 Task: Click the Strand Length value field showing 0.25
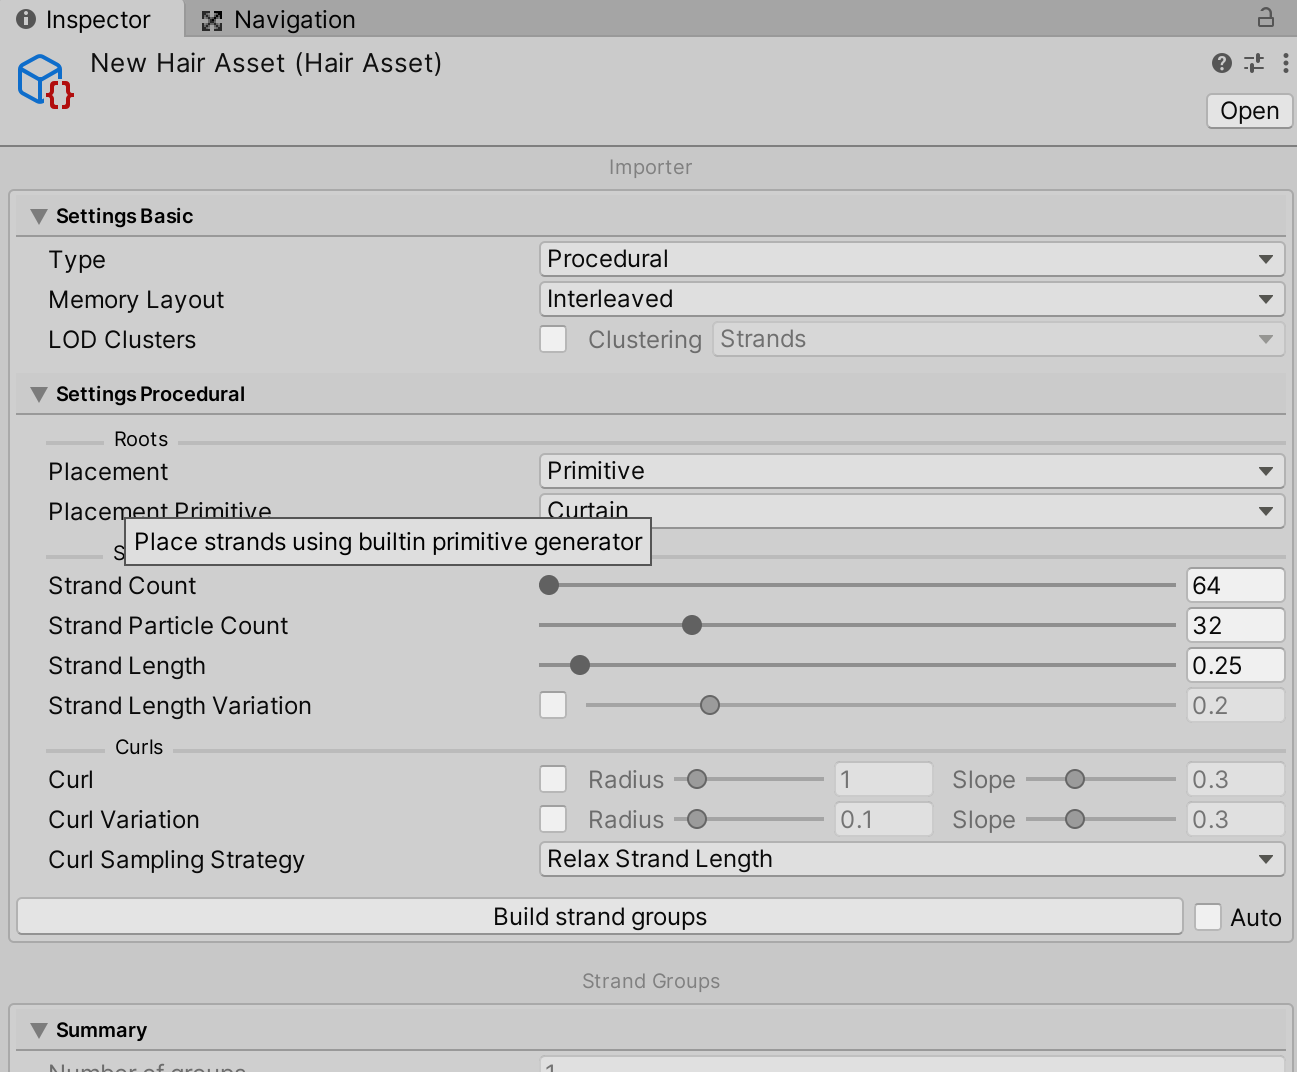(x=1235, y=665)
